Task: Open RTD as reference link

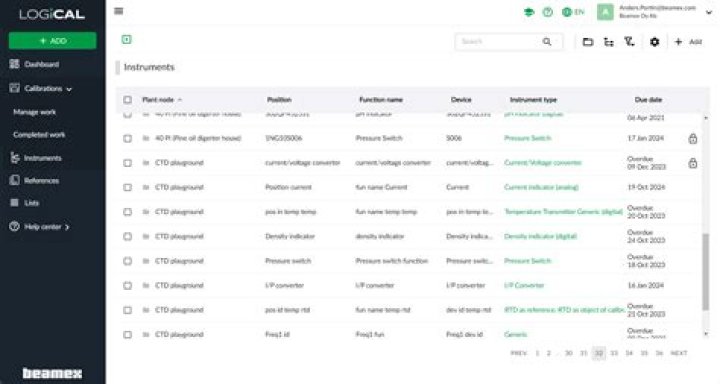Action: (564, 310)
